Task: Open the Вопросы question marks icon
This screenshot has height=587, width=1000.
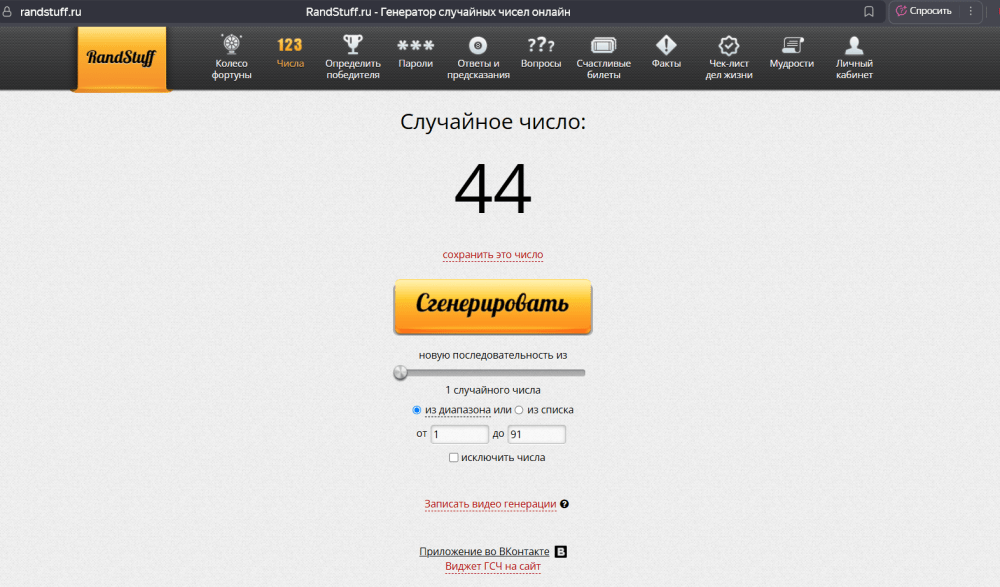Action: pyautogui.click(x=541, y=46)
